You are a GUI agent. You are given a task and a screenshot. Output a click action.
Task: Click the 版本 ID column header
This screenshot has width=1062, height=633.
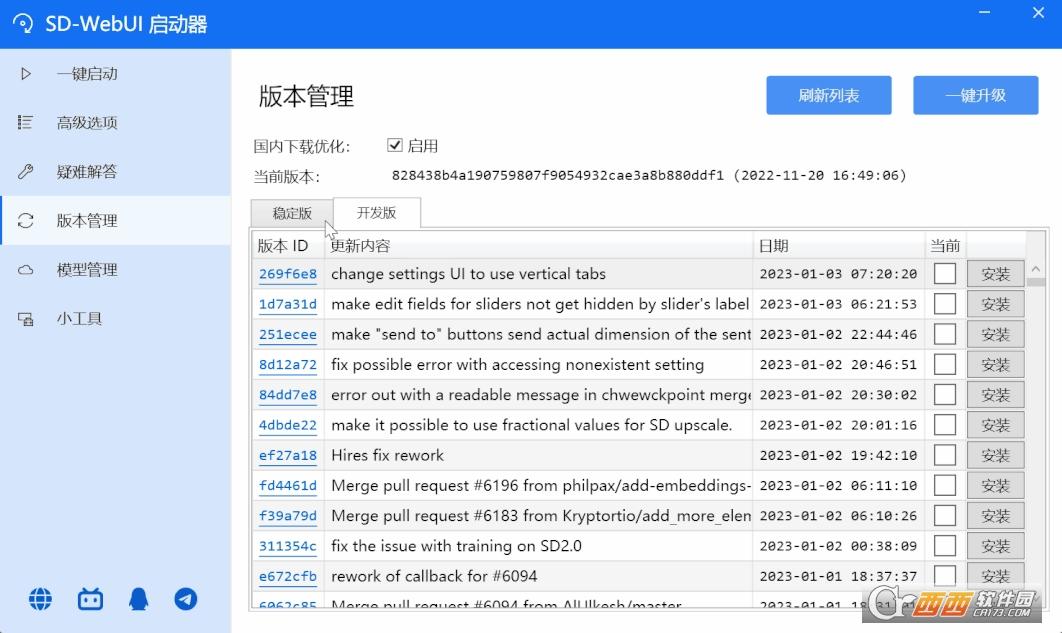pos(288,245)
